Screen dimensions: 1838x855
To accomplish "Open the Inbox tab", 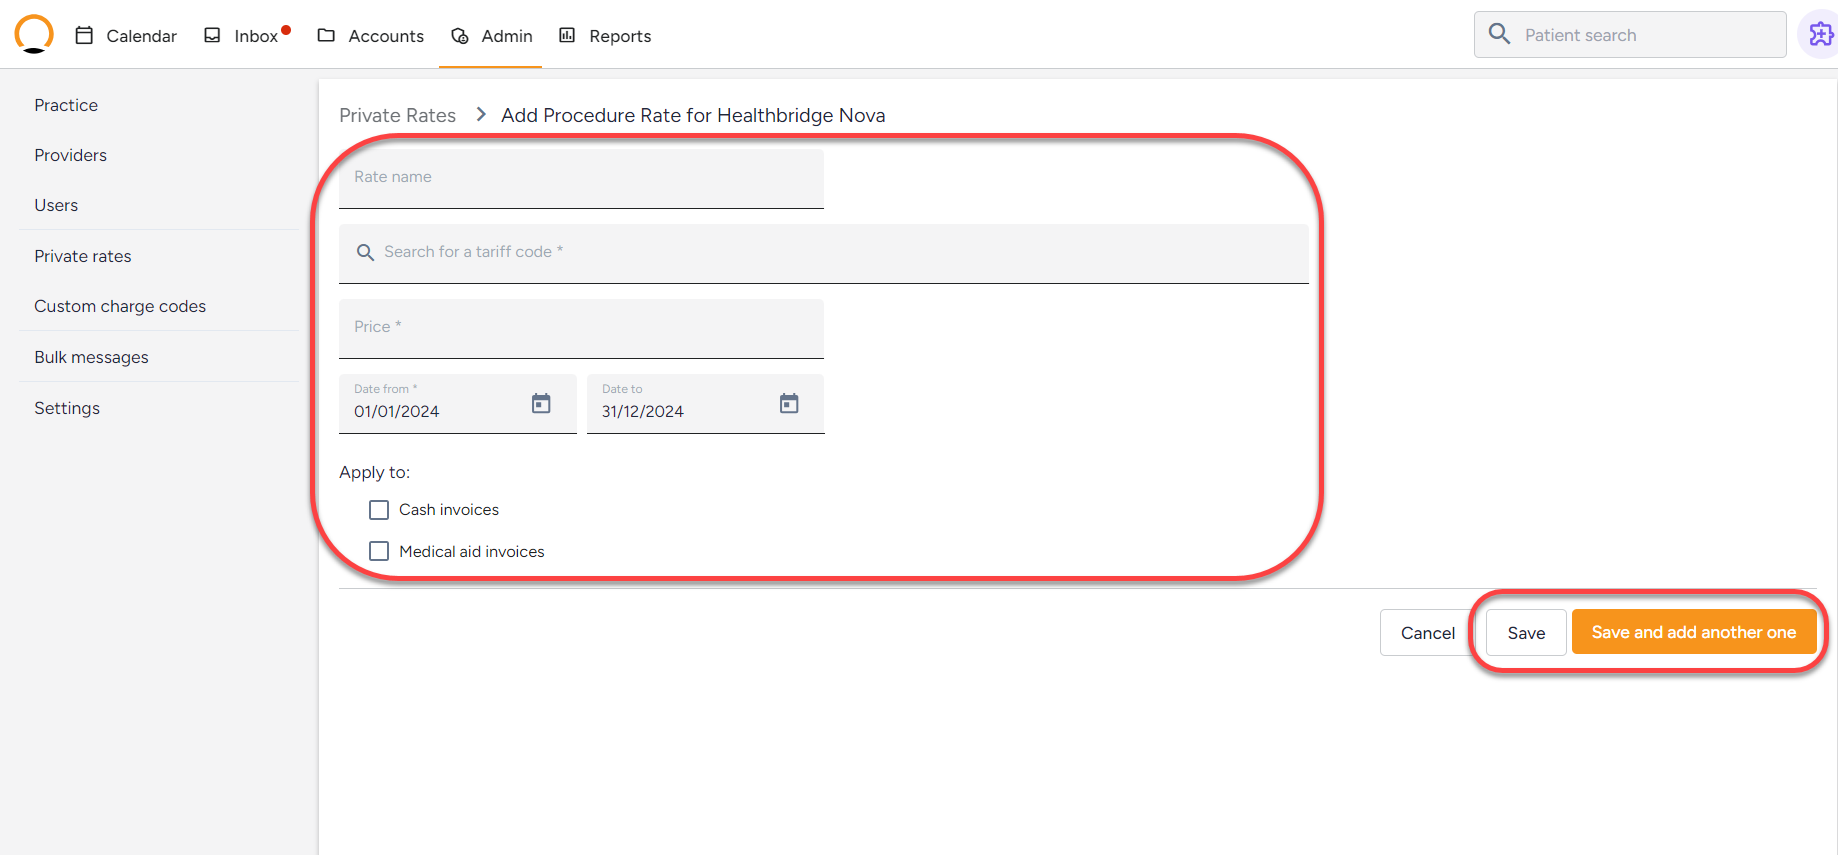I will click(x=247, y=36).
